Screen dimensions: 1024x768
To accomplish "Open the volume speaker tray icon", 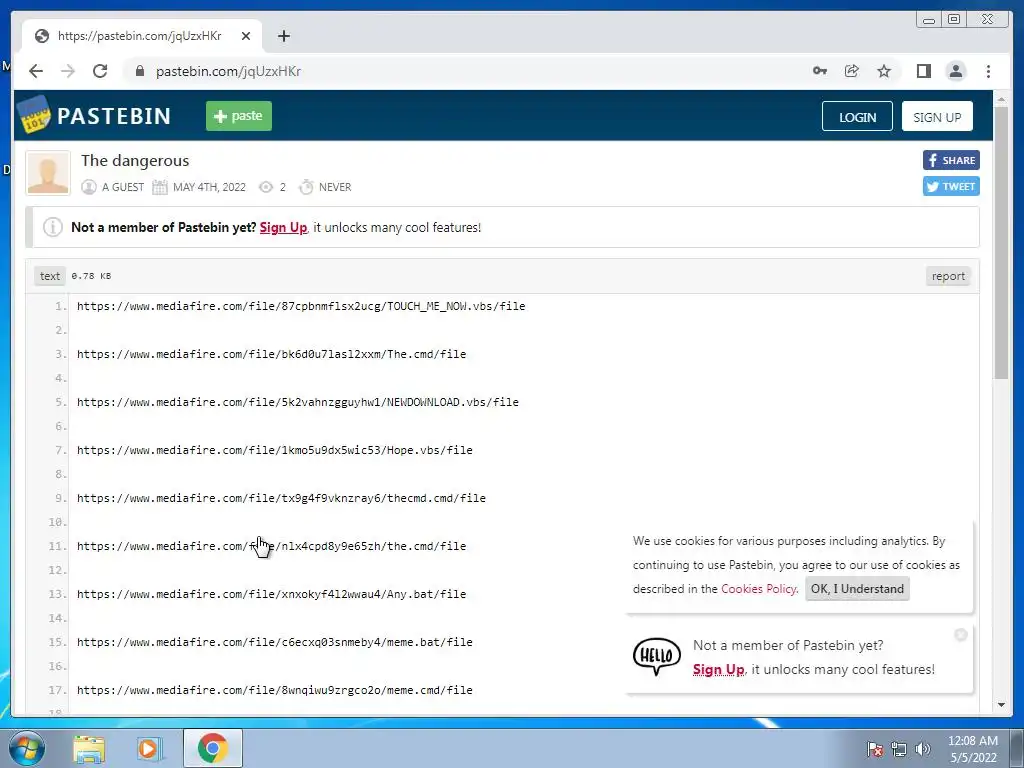I will 923,749.
